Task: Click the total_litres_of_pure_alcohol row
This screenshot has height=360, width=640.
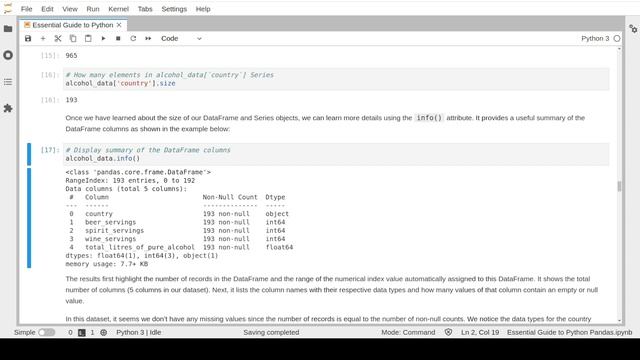Action: click(x=180, y=247)
